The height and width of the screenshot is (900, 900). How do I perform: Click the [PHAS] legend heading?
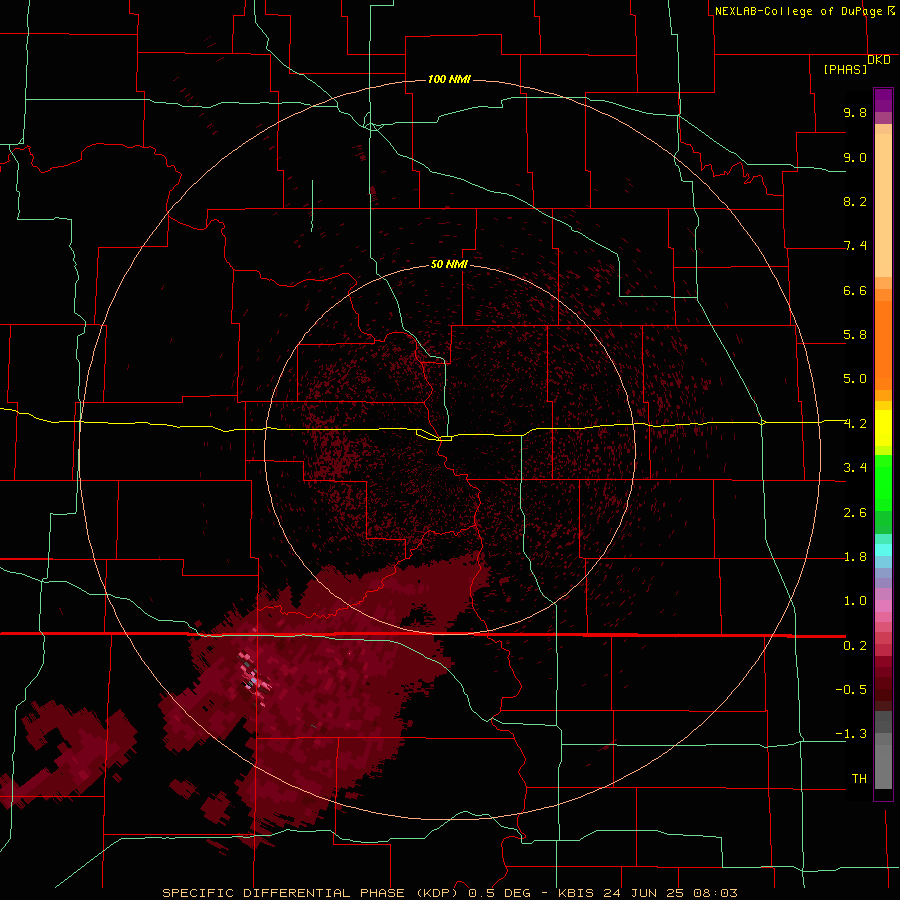click(845, 70)
